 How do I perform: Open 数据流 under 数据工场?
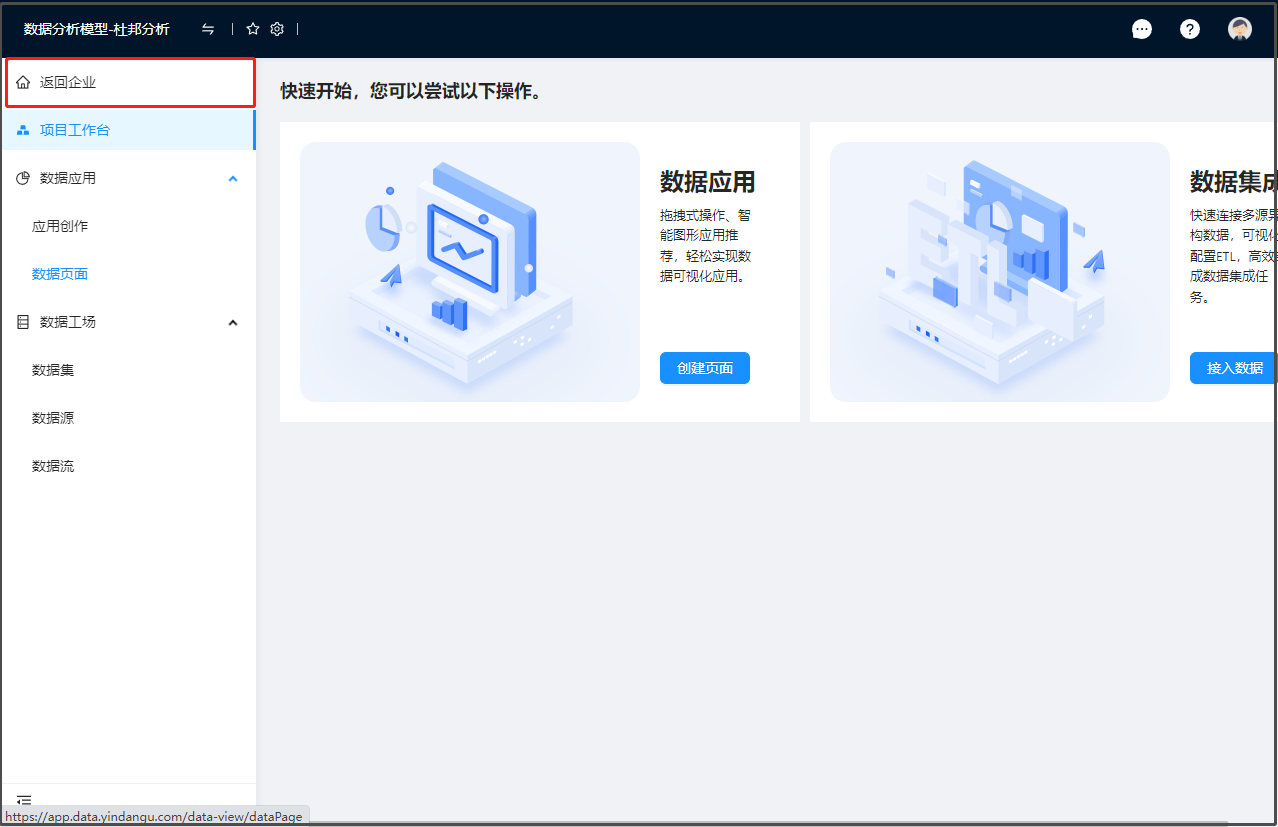pyautogui.click(x=53, y=466)
